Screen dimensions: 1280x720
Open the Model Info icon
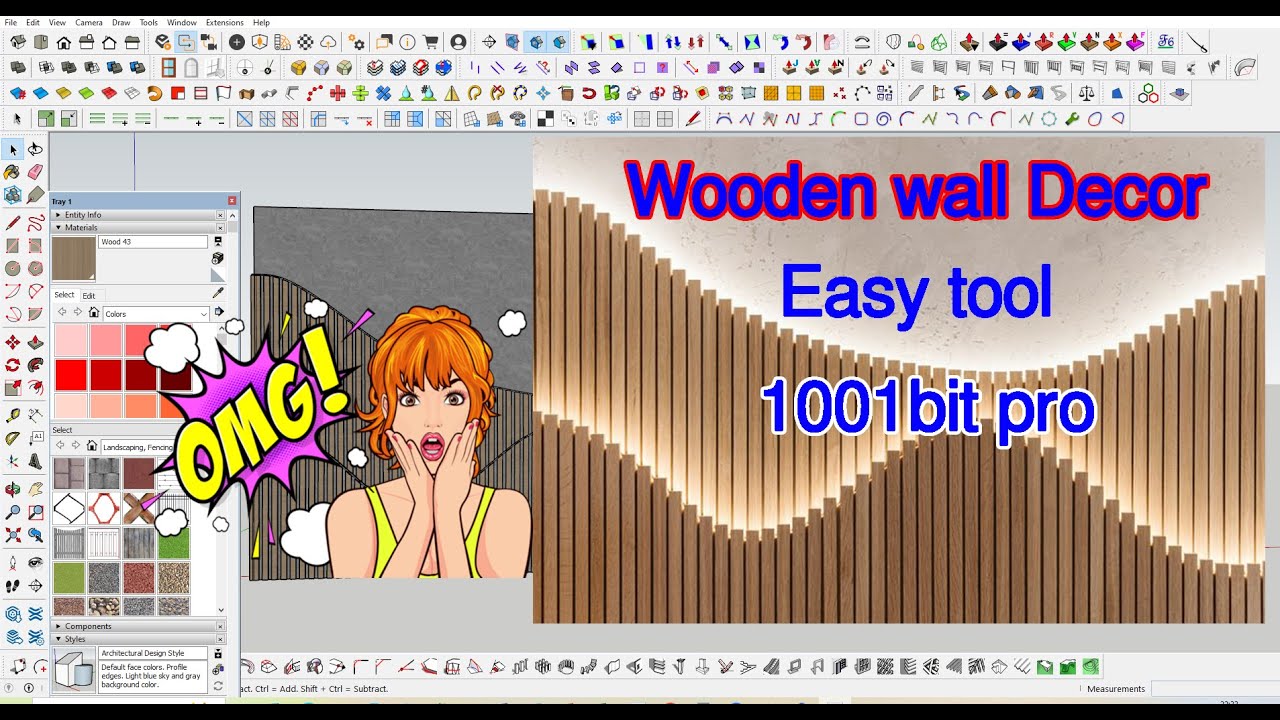(407, 42)
